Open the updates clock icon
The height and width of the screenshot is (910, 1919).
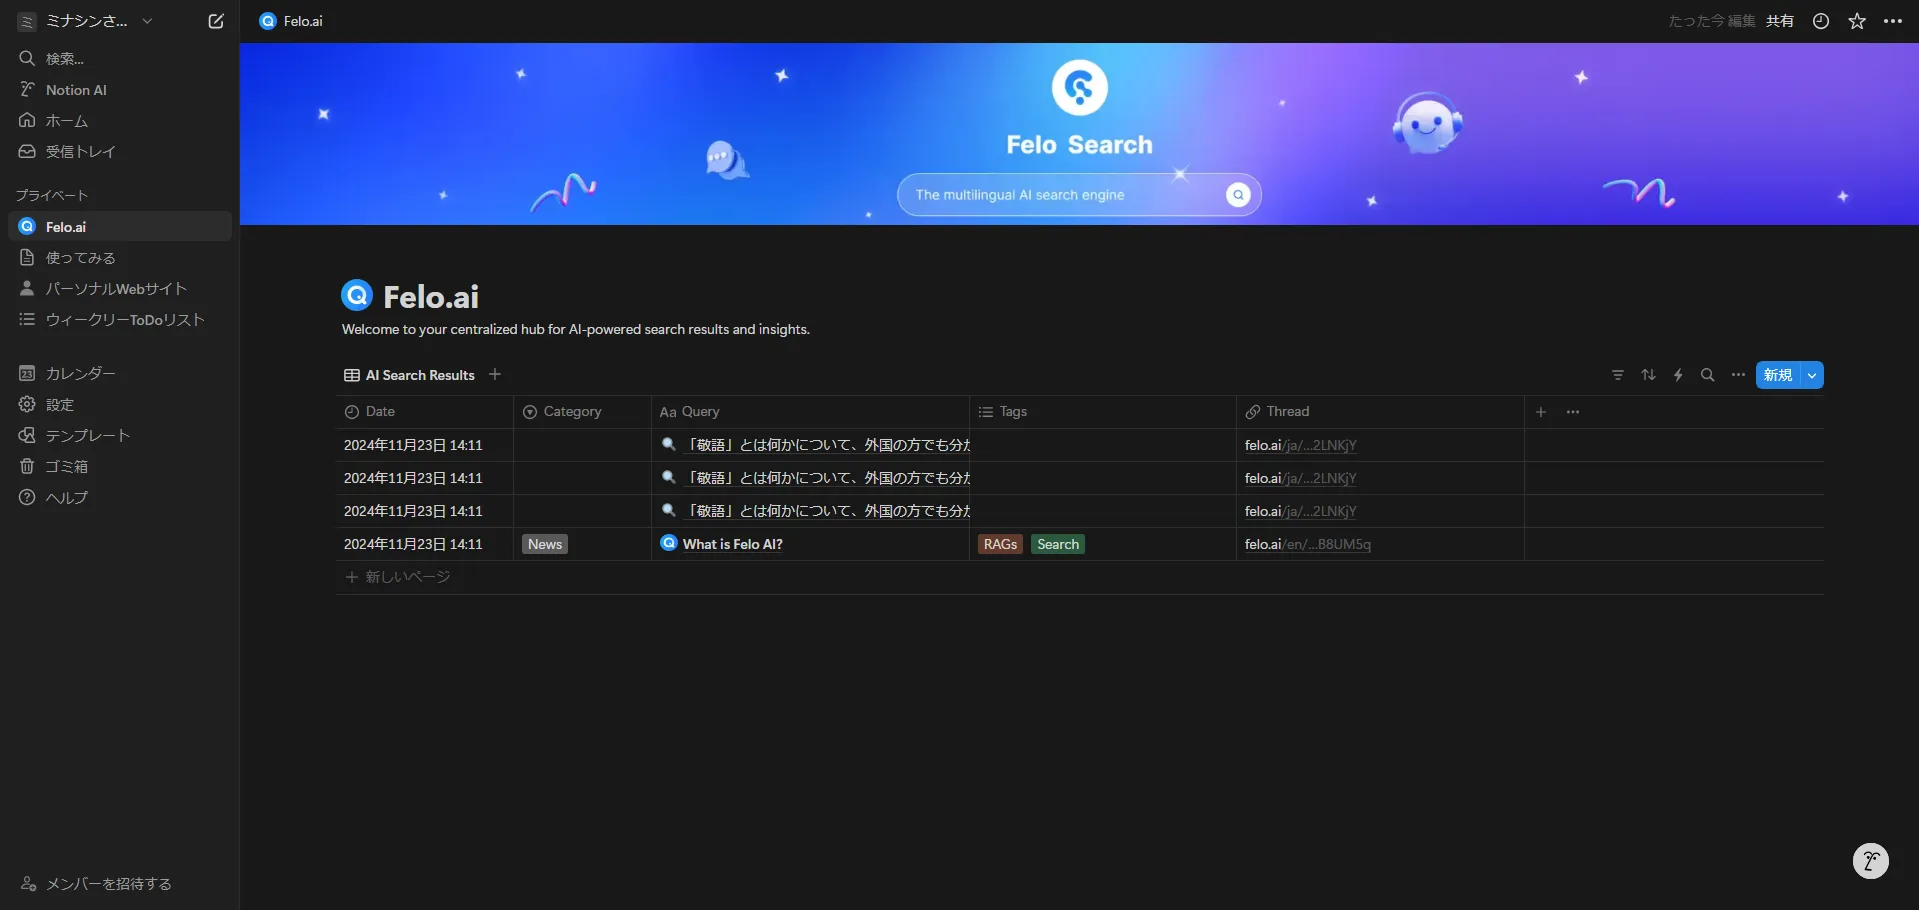point(1821,21)
